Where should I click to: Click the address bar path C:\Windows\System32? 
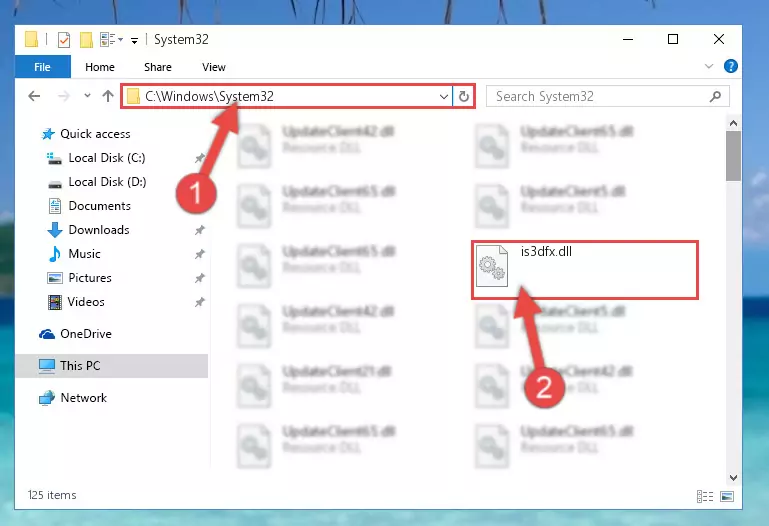209,96
